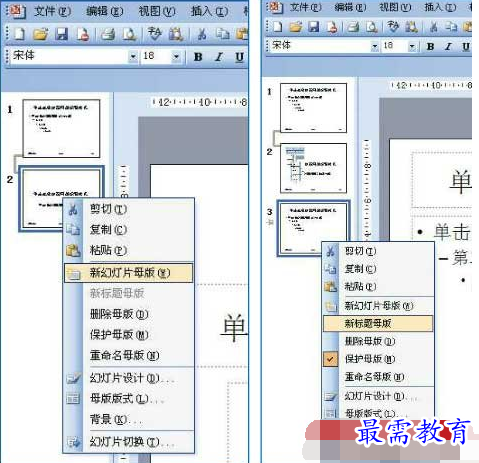Toggle Bold button in left window
The width and height of the screenshot is (479, 463).
click(198, 57)
